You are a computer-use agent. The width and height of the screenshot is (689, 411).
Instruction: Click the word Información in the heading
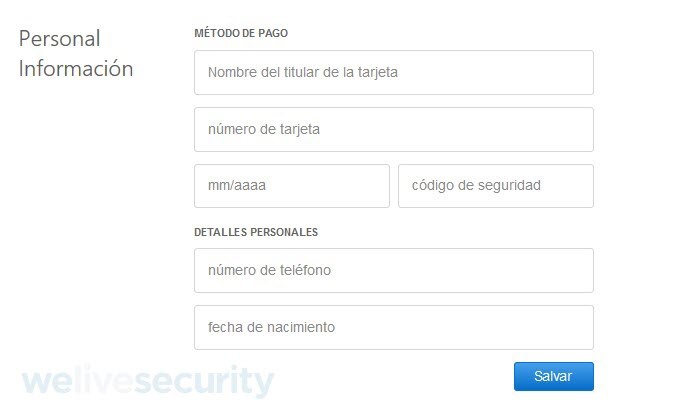pos(76,69)
